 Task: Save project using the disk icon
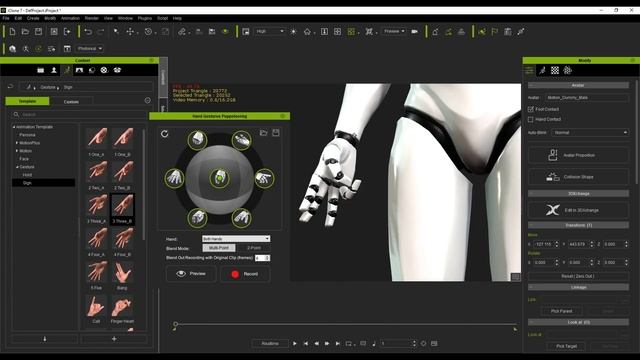coord(38,32)
